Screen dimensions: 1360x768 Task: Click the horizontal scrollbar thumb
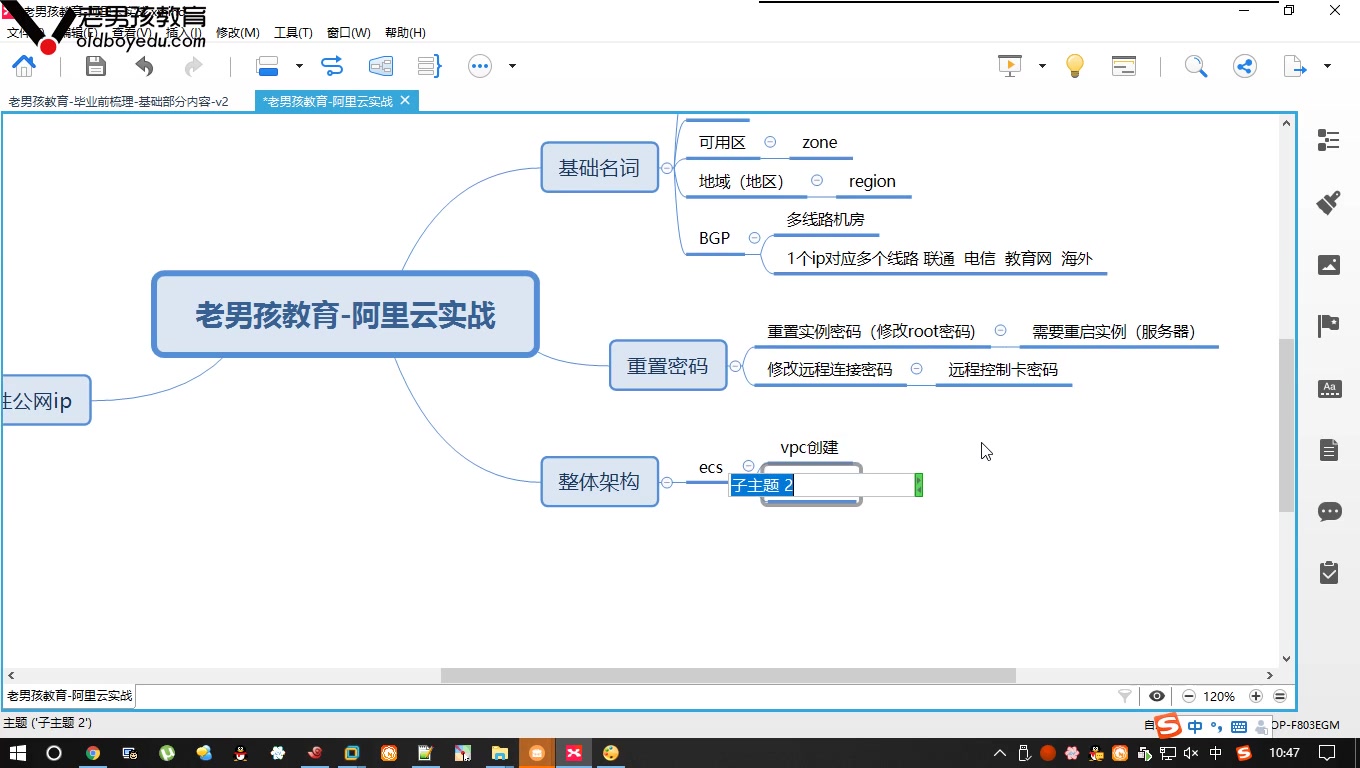[728, 676]
